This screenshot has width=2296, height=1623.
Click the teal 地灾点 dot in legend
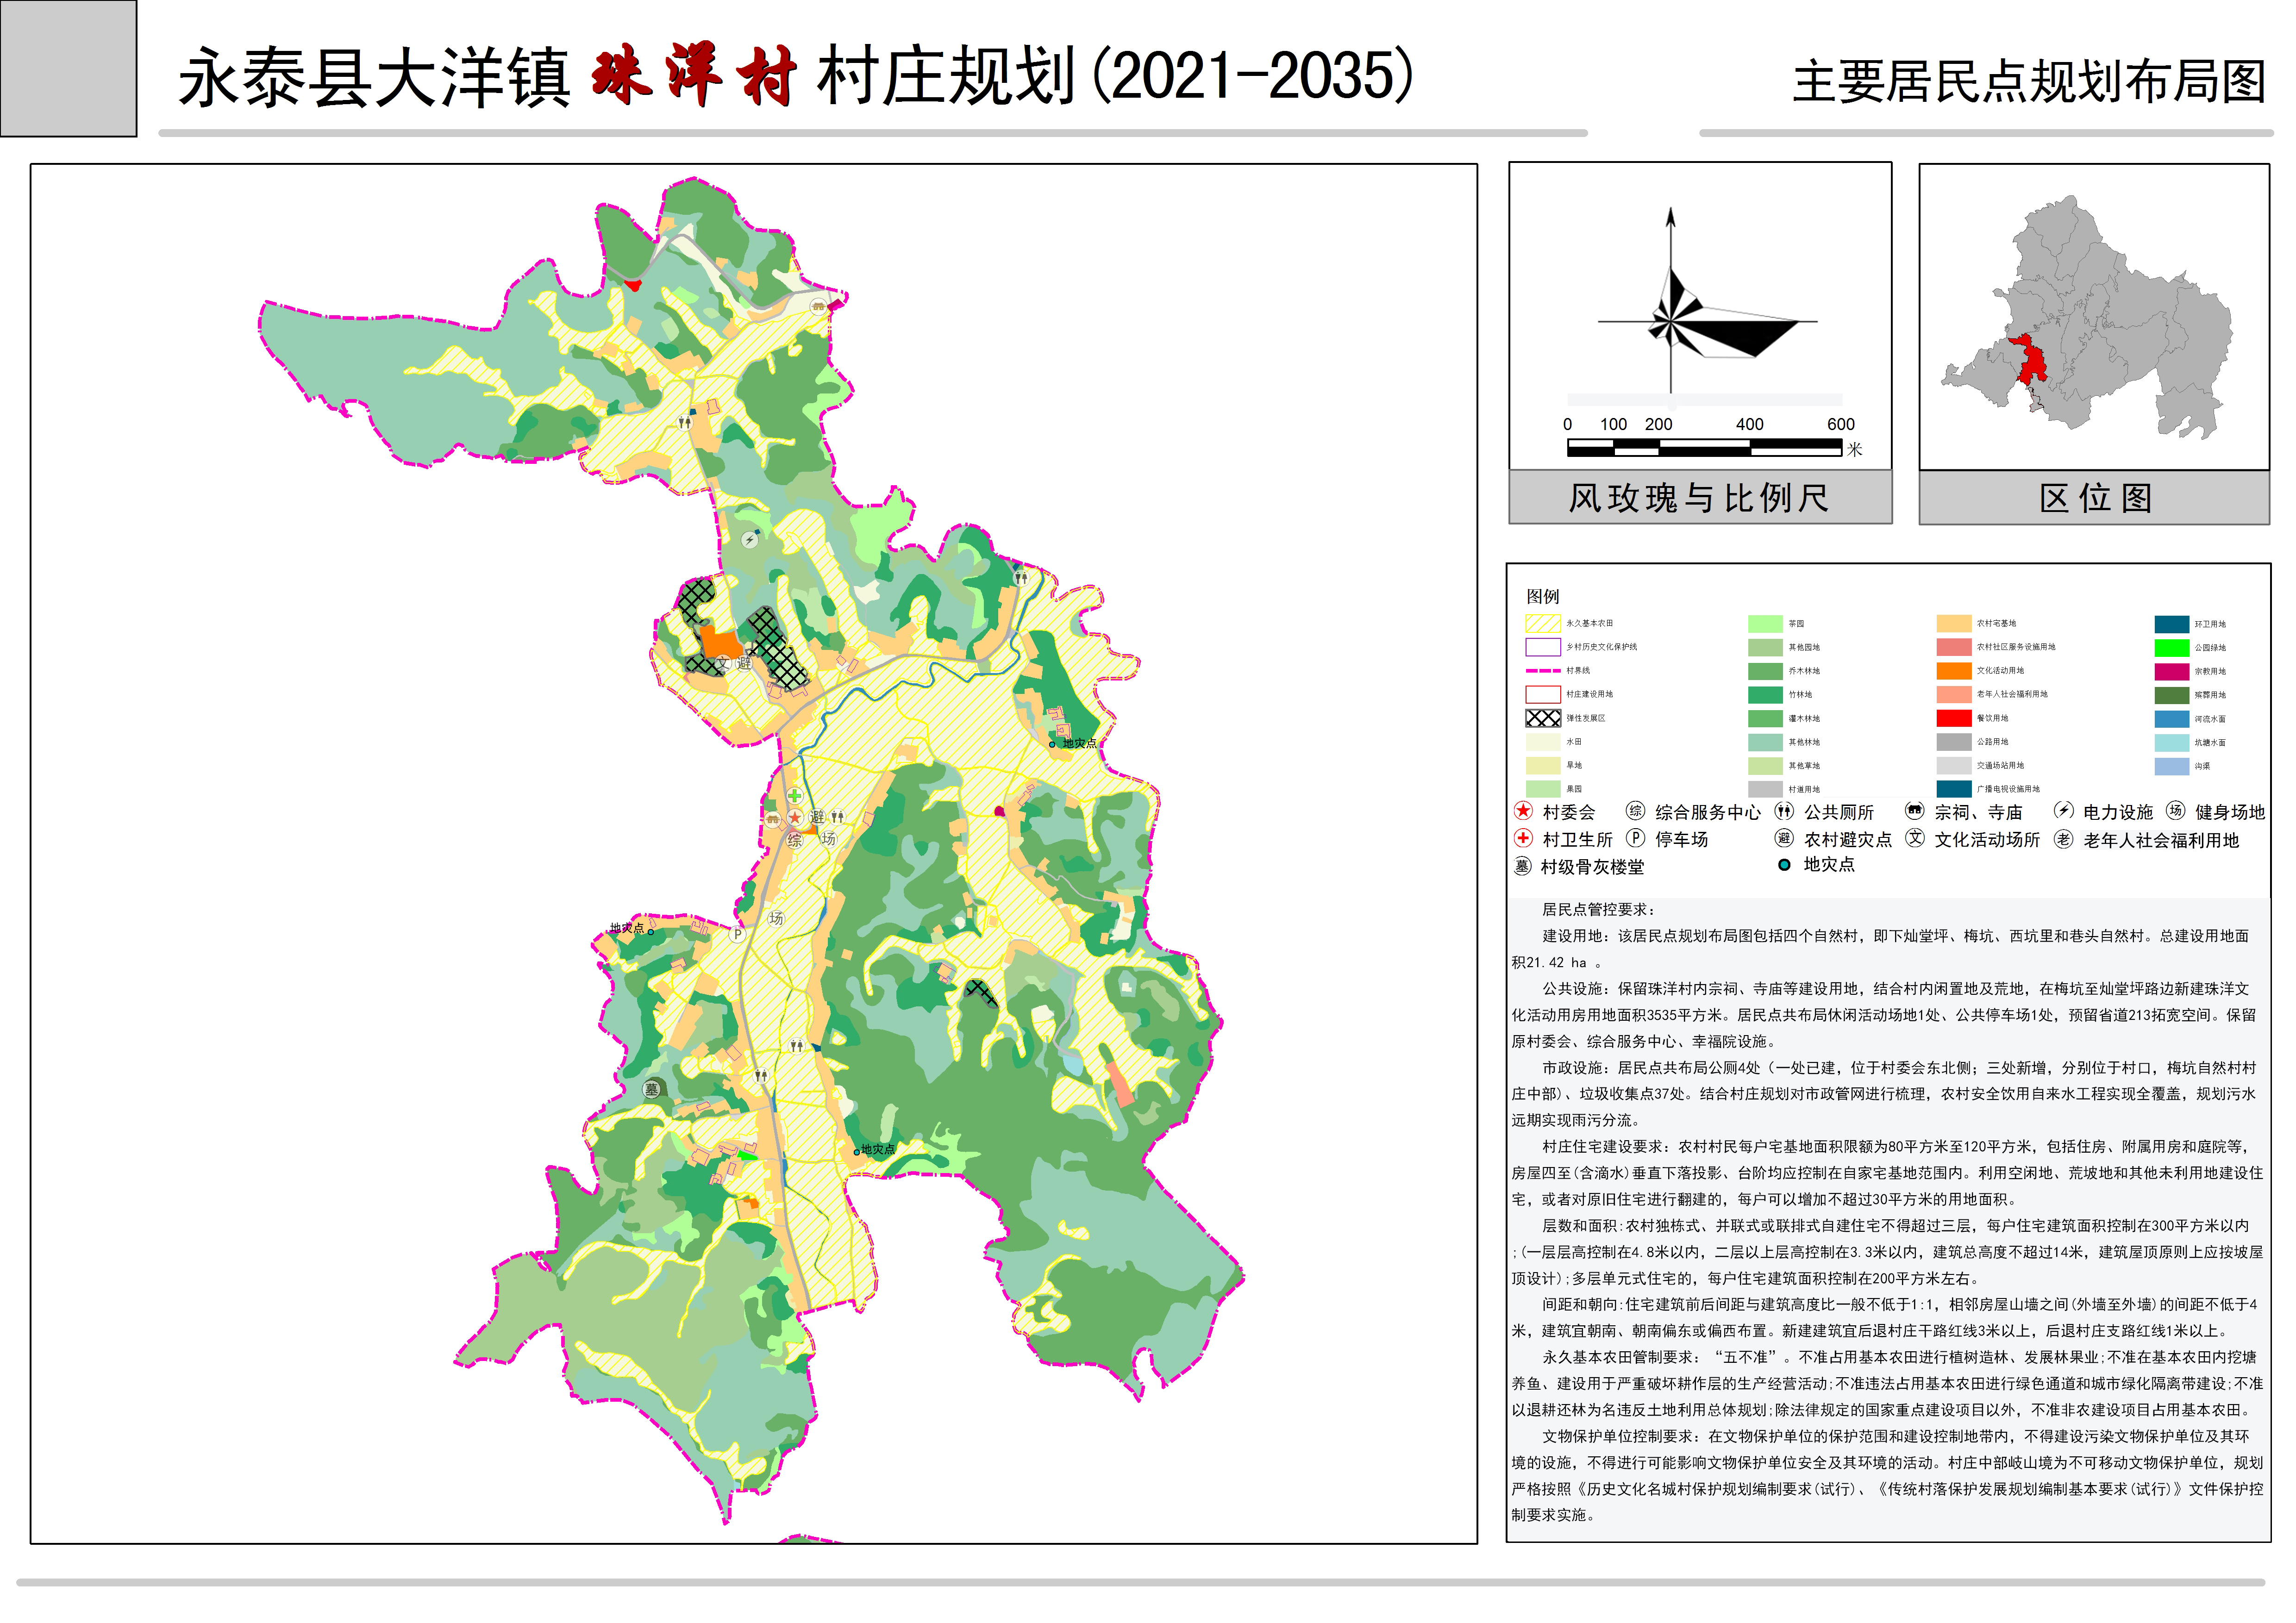(x=1784, y=865)
